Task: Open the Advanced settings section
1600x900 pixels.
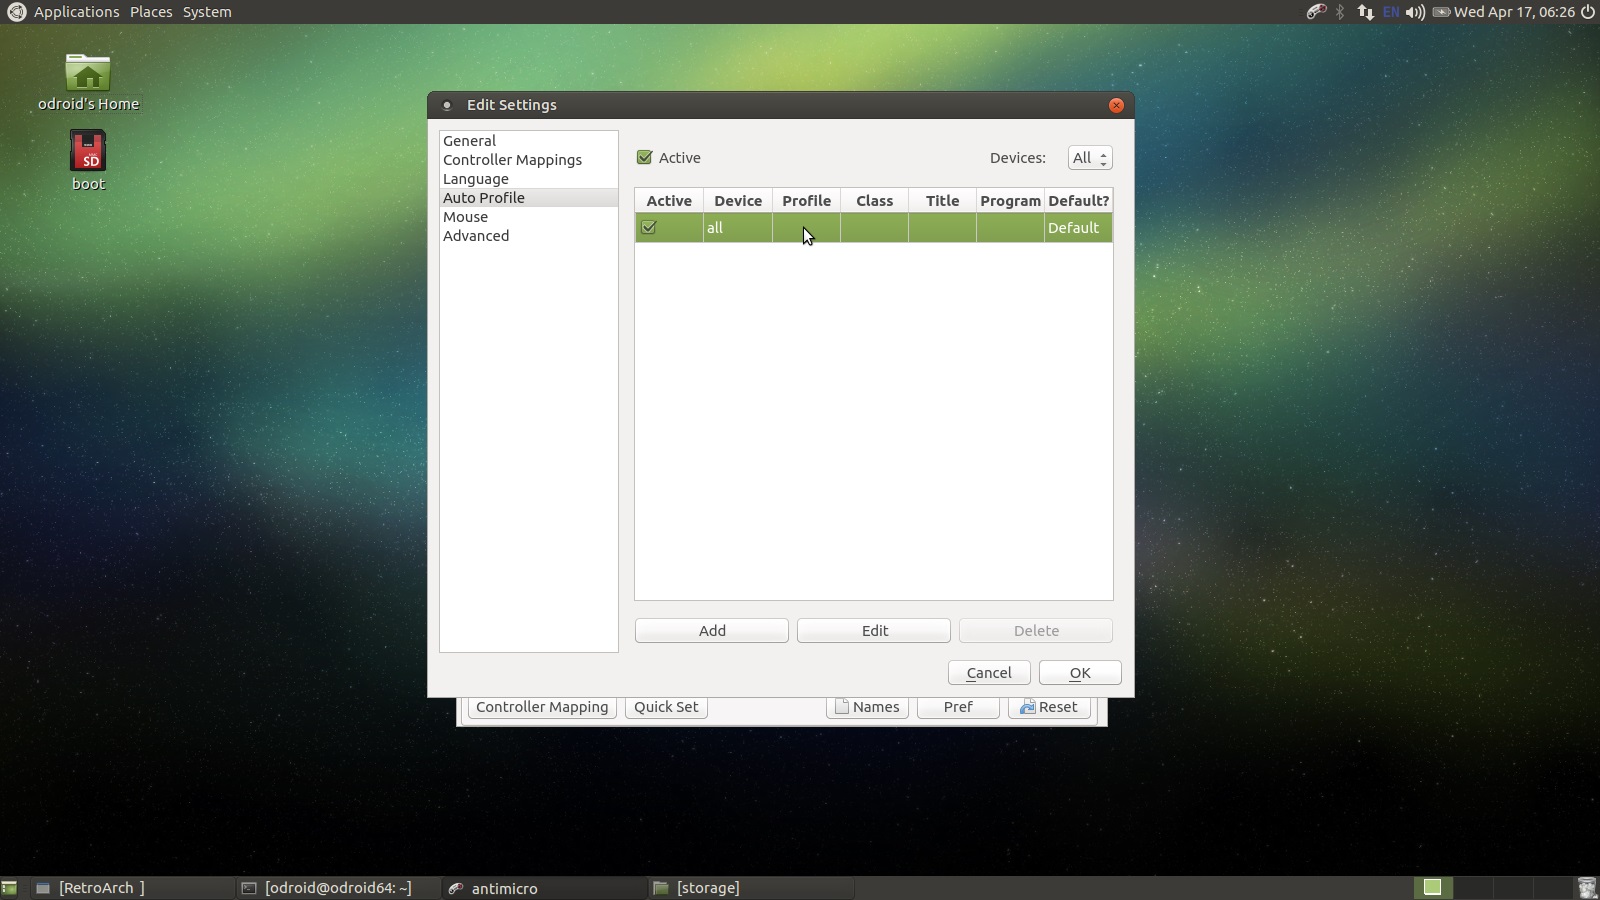Action: [476, 236]
